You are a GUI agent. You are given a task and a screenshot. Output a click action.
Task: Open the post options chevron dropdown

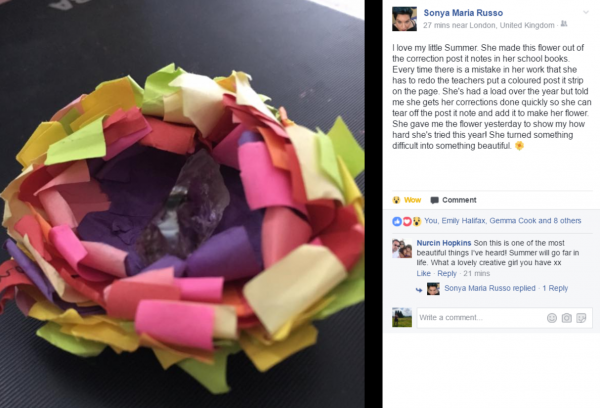click(x=585, y=13)
